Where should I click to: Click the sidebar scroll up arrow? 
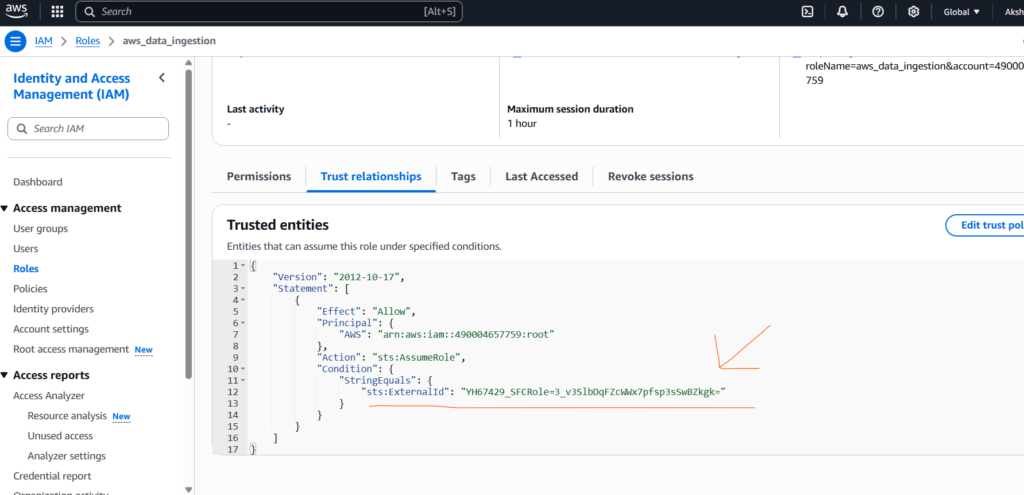pyautogui.click(x=189, y=62)
